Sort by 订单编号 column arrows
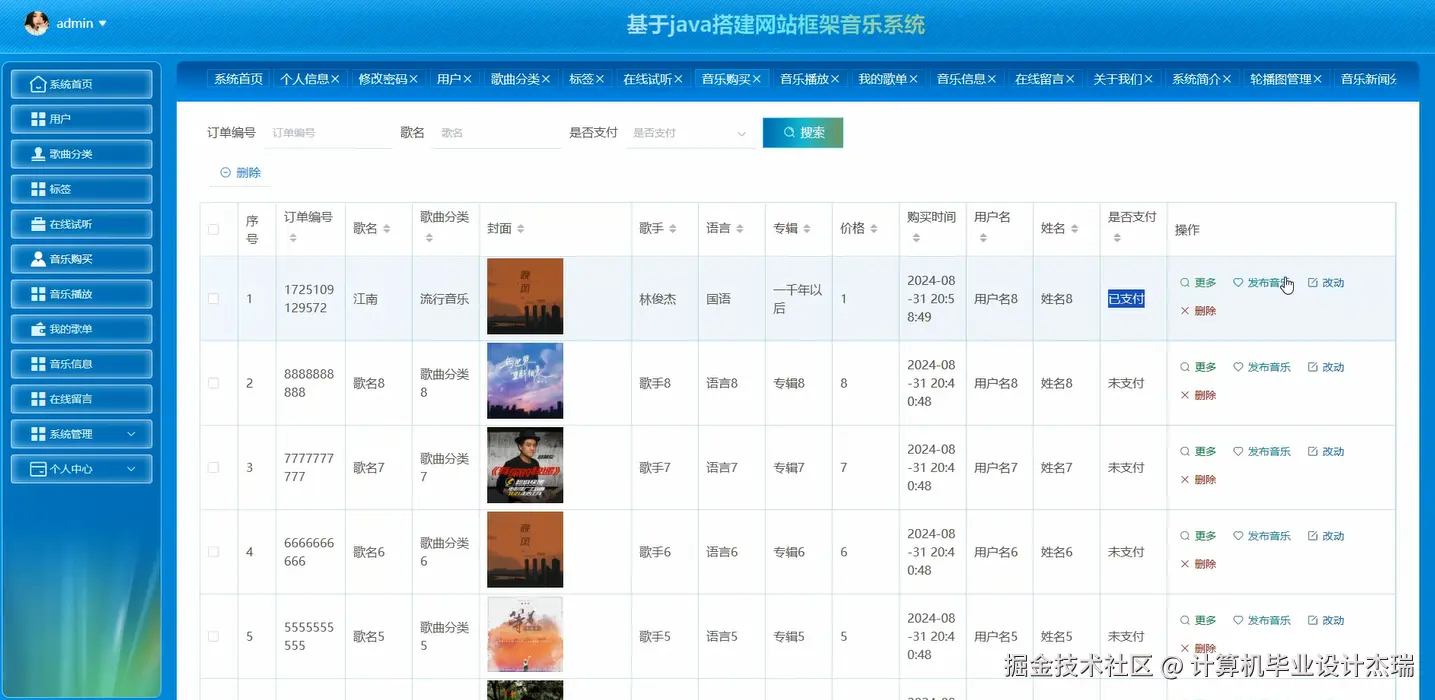The image size is (1435, 700). click(x=293, y=238)
